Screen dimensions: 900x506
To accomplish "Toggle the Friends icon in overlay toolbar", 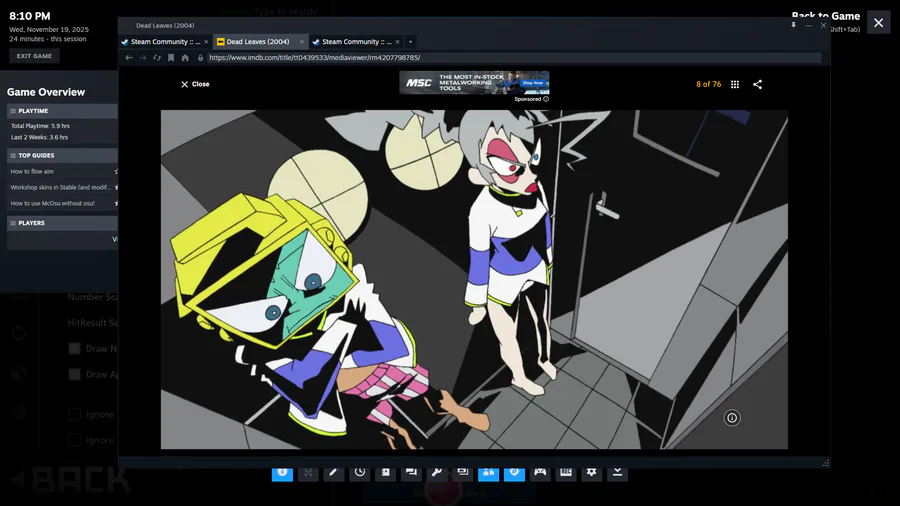I will click(488, 472).
